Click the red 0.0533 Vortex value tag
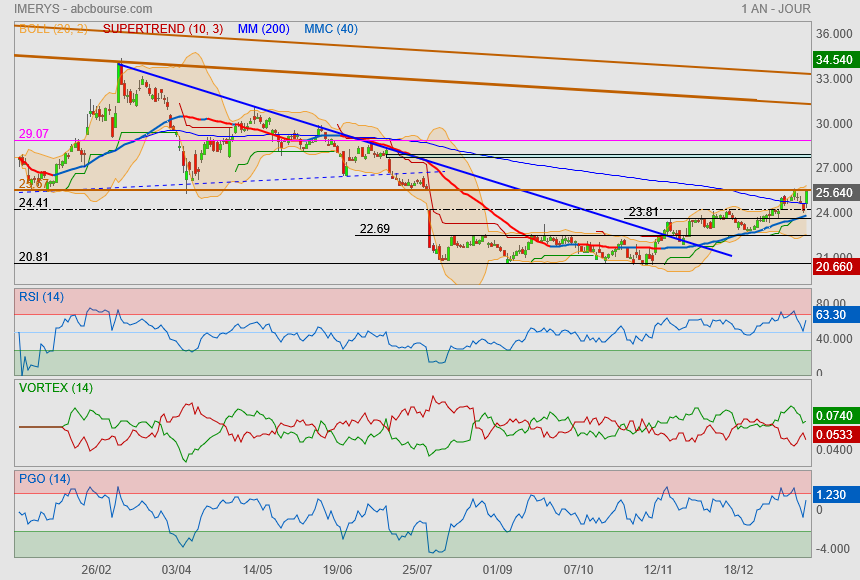 (x=835, y=434)
